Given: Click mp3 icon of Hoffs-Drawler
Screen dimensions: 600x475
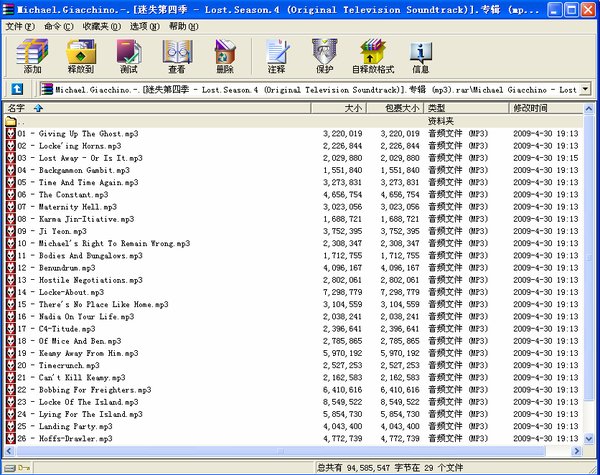Looking at the screenshot, I should pos(11,438).
